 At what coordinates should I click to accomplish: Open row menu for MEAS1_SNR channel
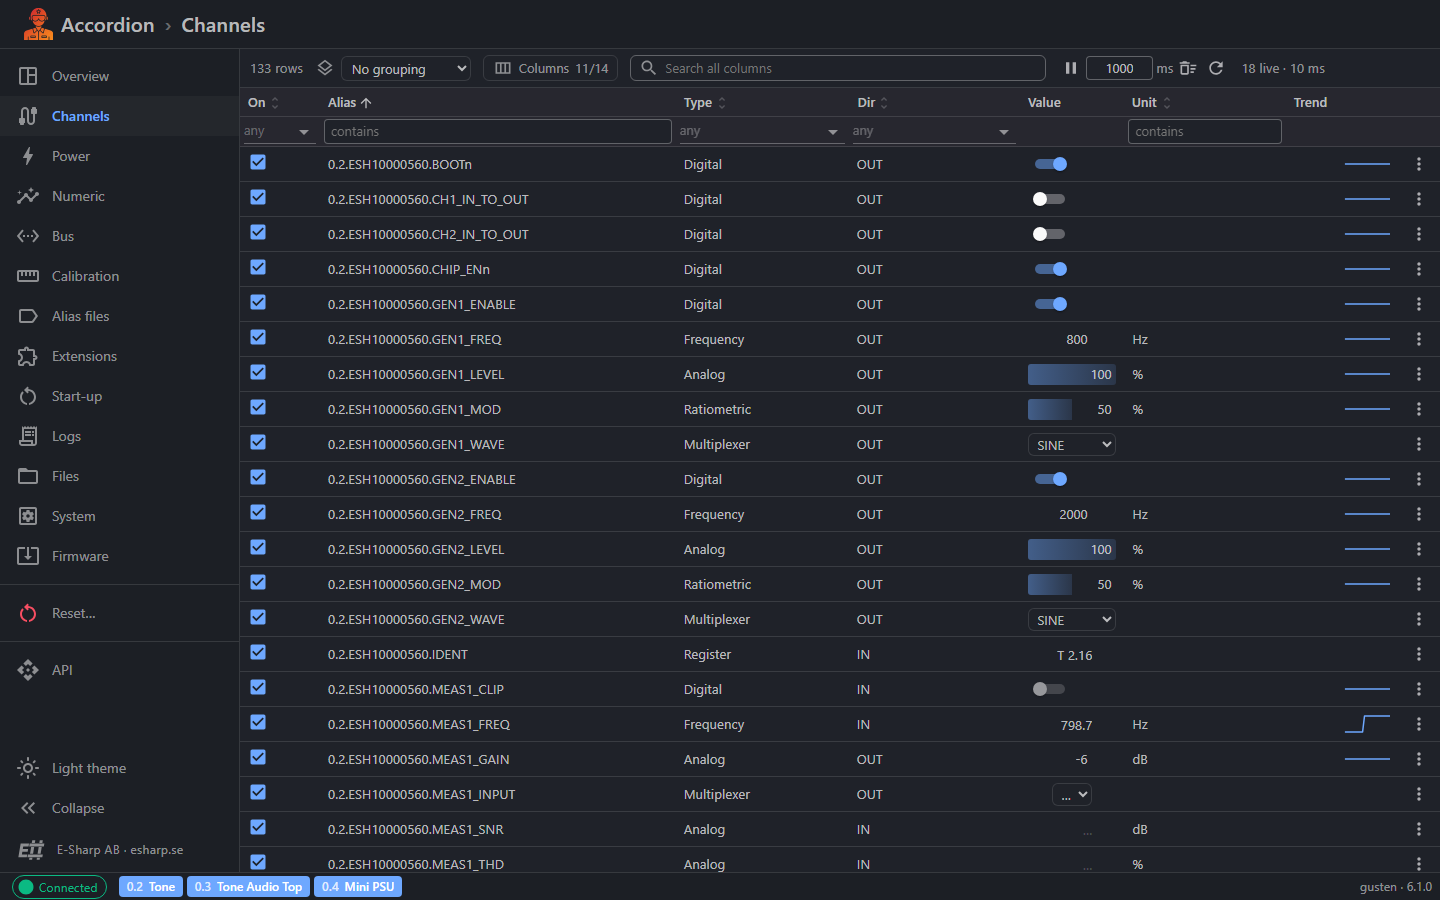click(x=1419, y=829)
